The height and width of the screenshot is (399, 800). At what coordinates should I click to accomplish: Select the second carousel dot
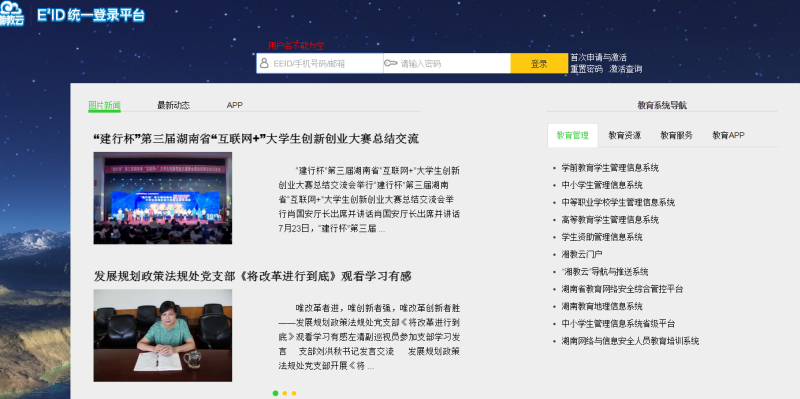click(285, 393)
